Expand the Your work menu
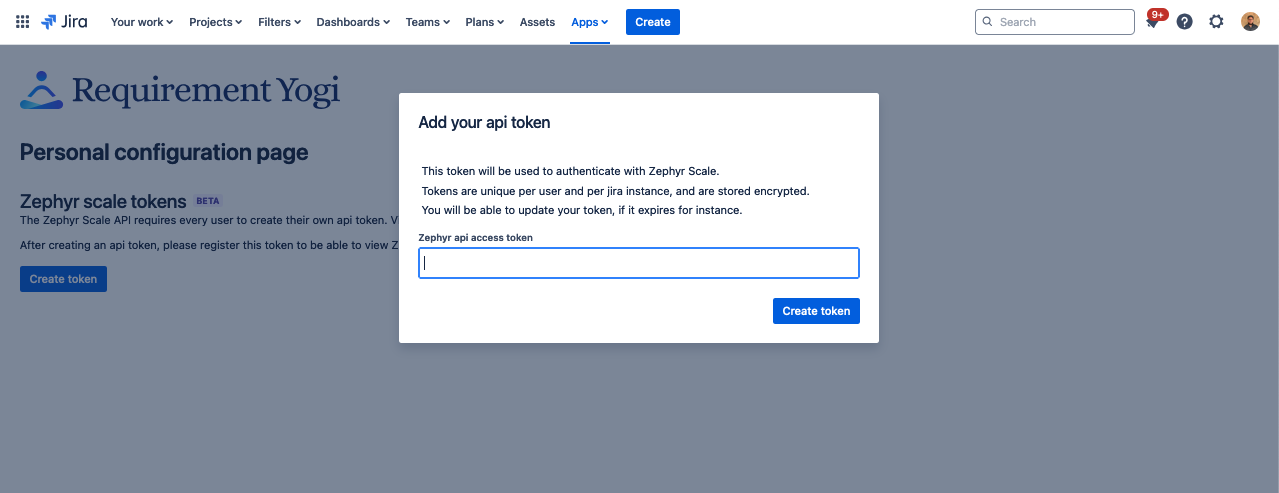This screenshot has width=1279, height=493. point(141,22)
